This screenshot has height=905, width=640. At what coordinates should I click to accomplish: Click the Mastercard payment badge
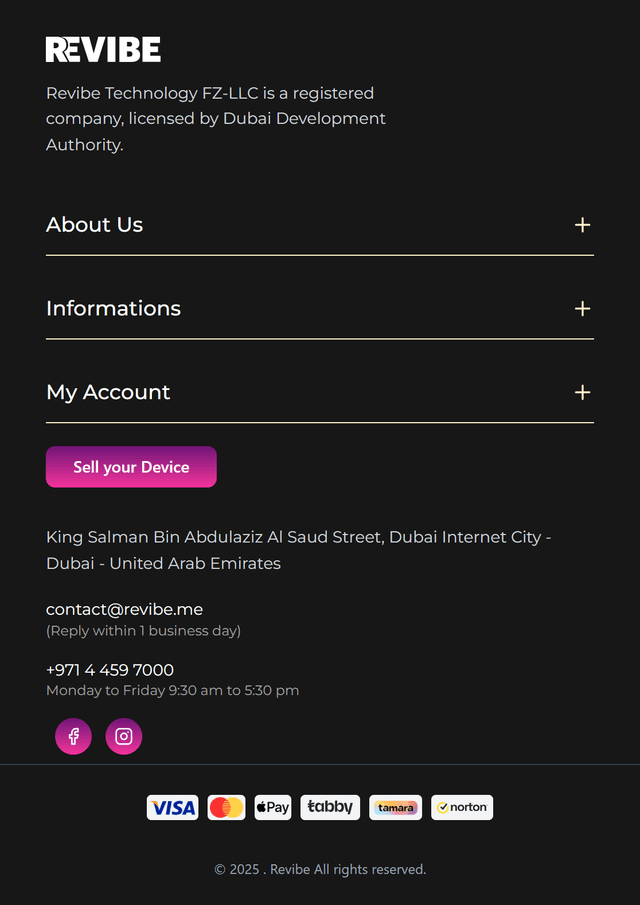tap(226, 808)
